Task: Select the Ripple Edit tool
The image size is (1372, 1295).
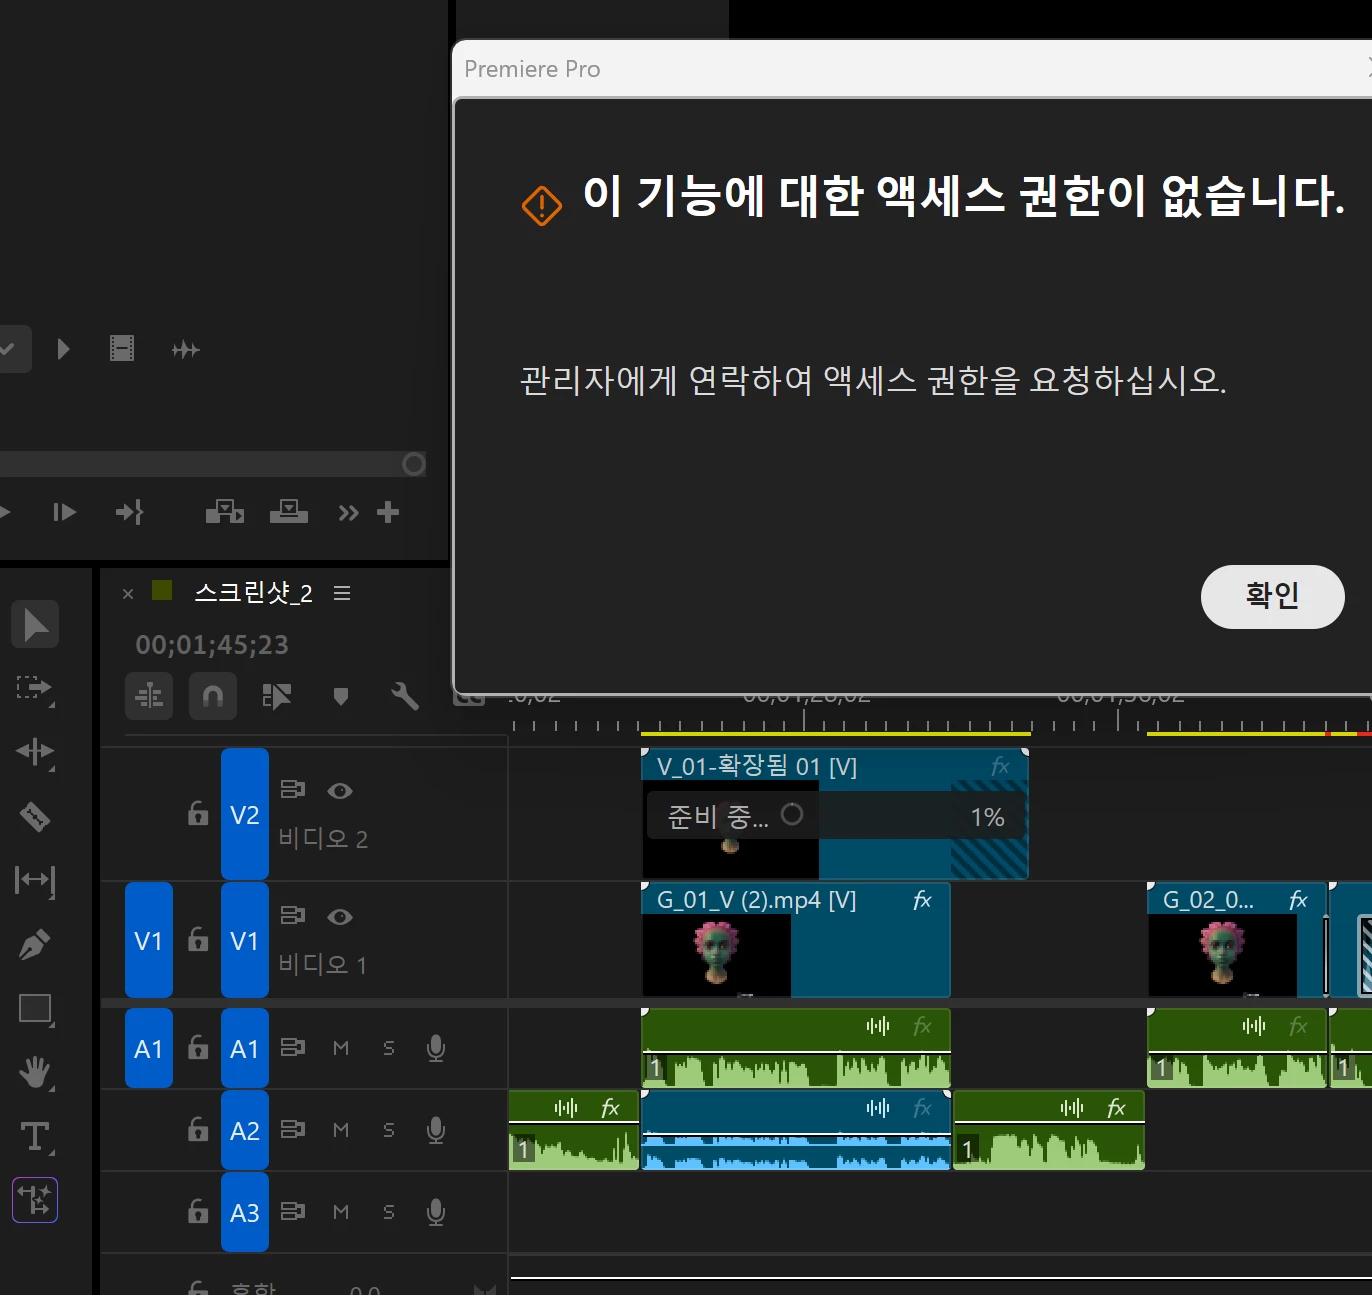Action: click(35, 752)
